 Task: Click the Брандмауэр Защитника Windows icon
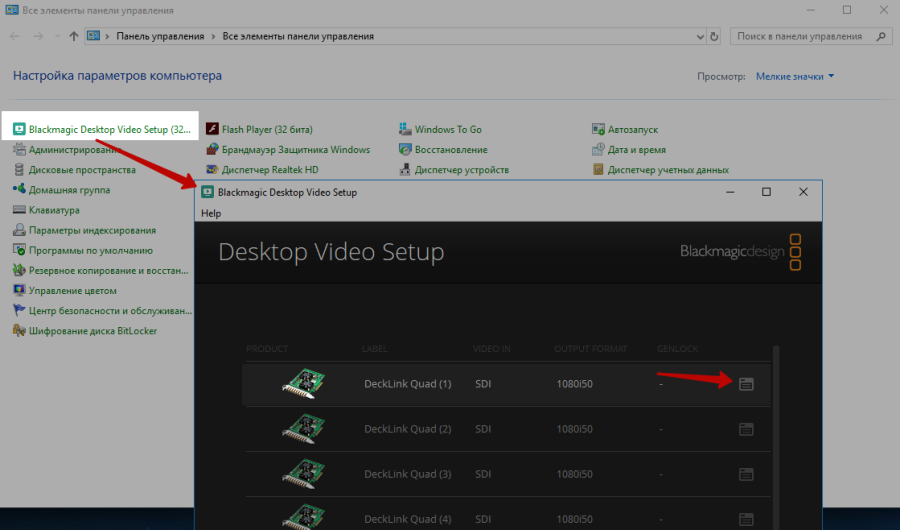point(212,149)
